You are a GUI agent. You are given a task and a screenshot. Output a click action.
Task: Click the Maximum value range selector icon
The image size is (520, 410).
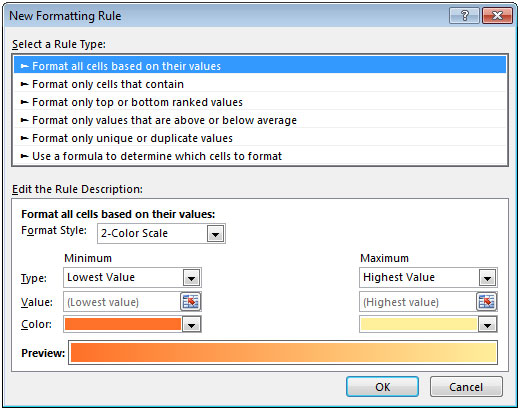click(x=486, y=302)
